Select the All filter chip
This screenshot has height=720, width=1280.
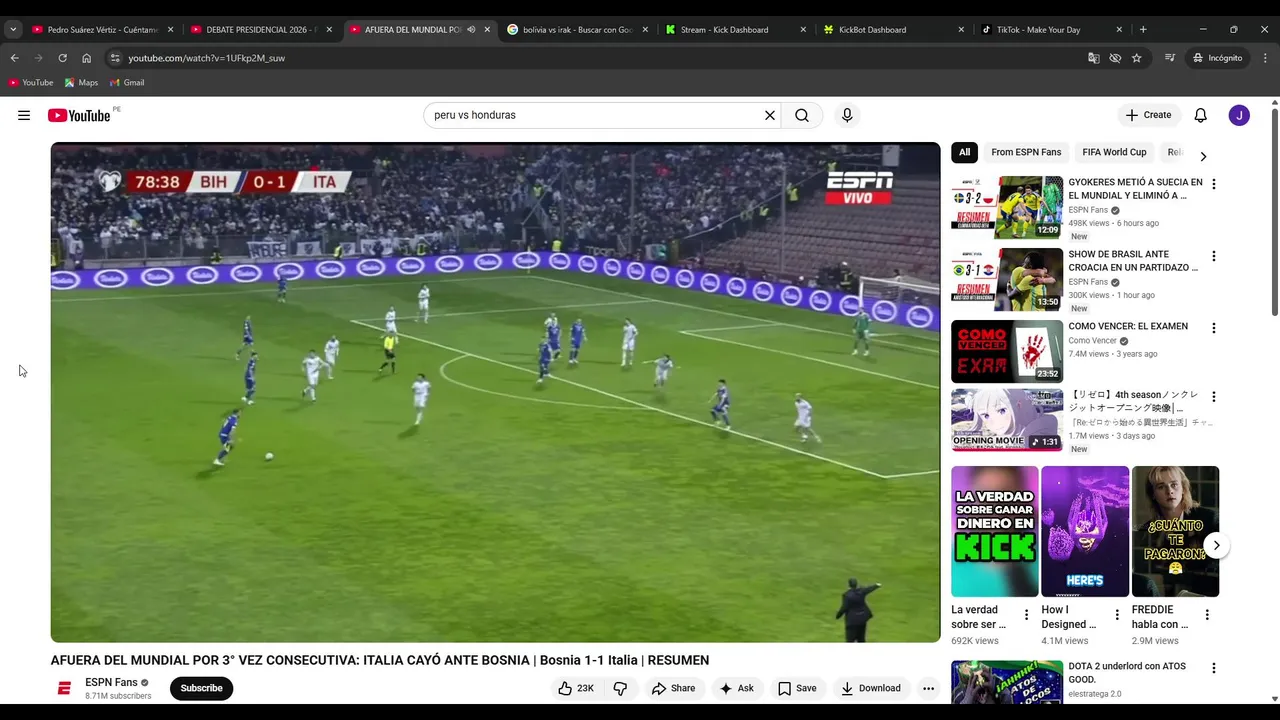(x=964, y=152)
